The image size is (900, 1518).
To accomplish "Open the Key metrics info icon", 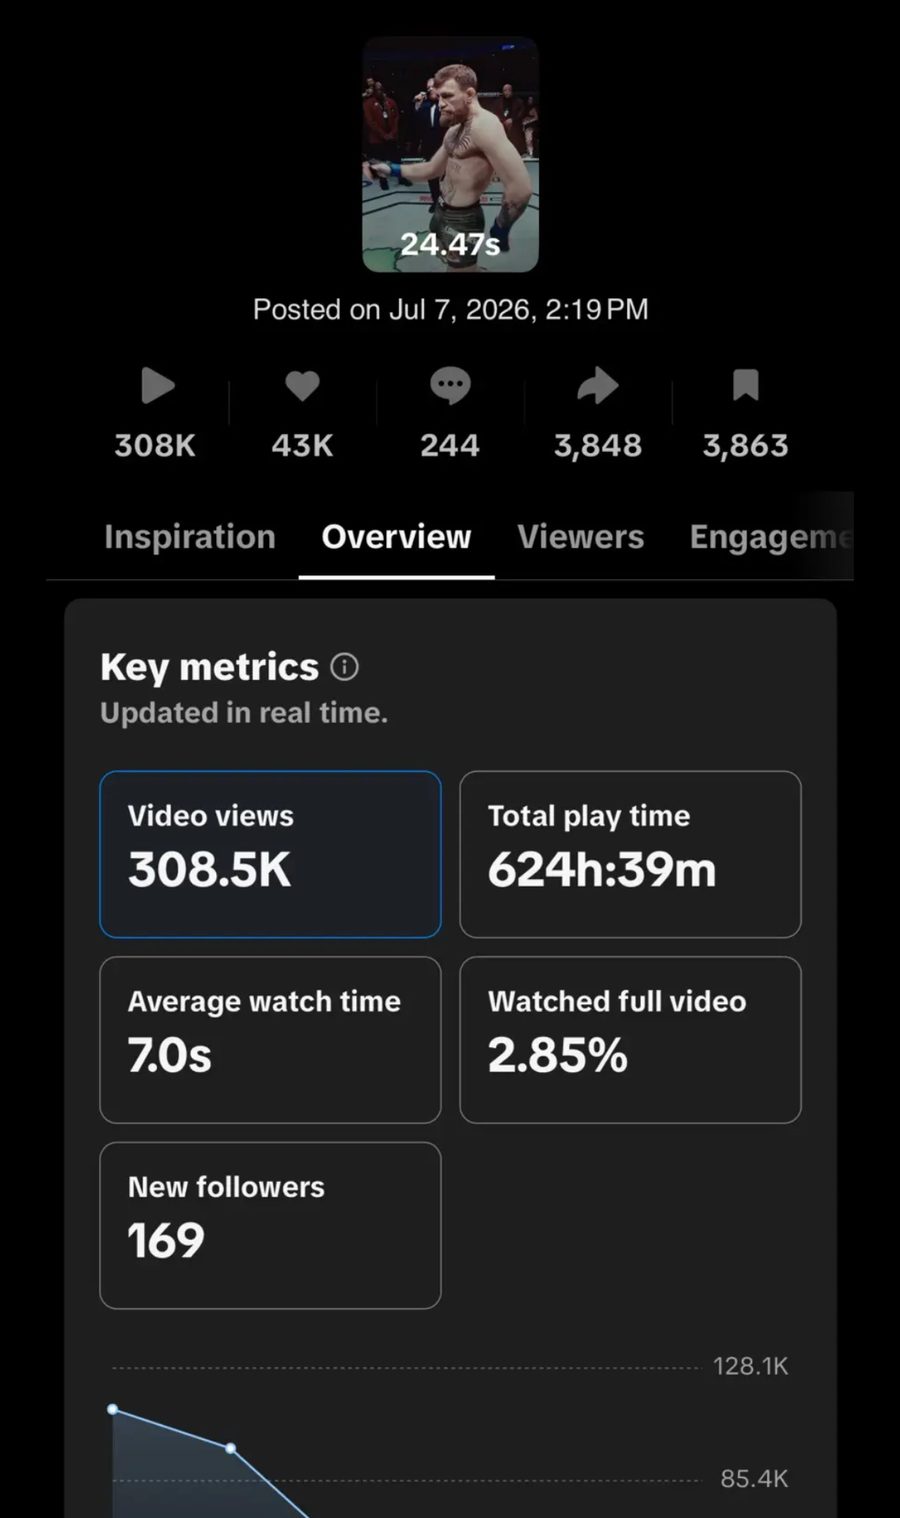I will (x=344, y=667).
